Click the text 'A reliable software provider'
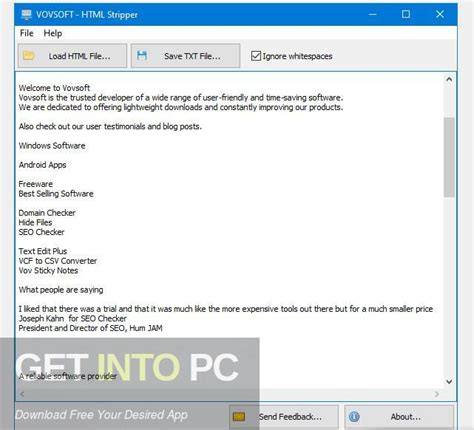474x430 pixels. click(68, 376)
